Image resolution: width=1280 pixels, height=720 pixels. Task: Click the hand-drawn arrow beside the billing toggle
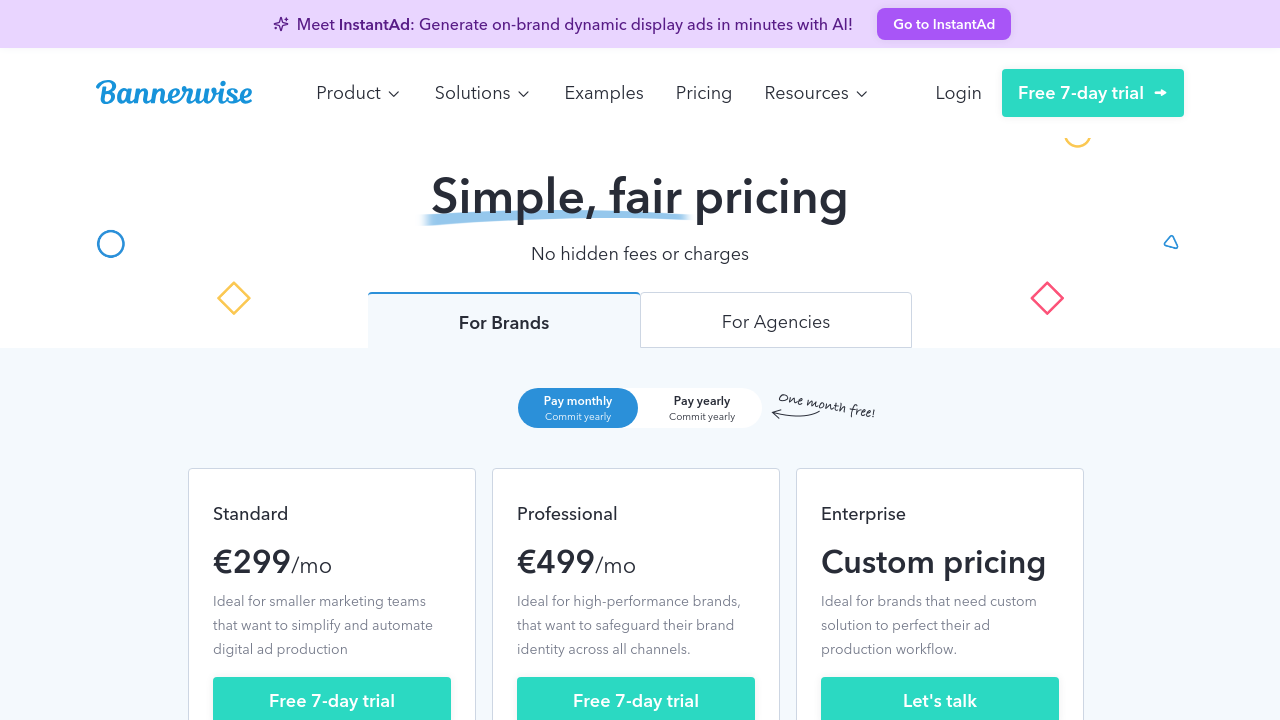click(795, 413)
